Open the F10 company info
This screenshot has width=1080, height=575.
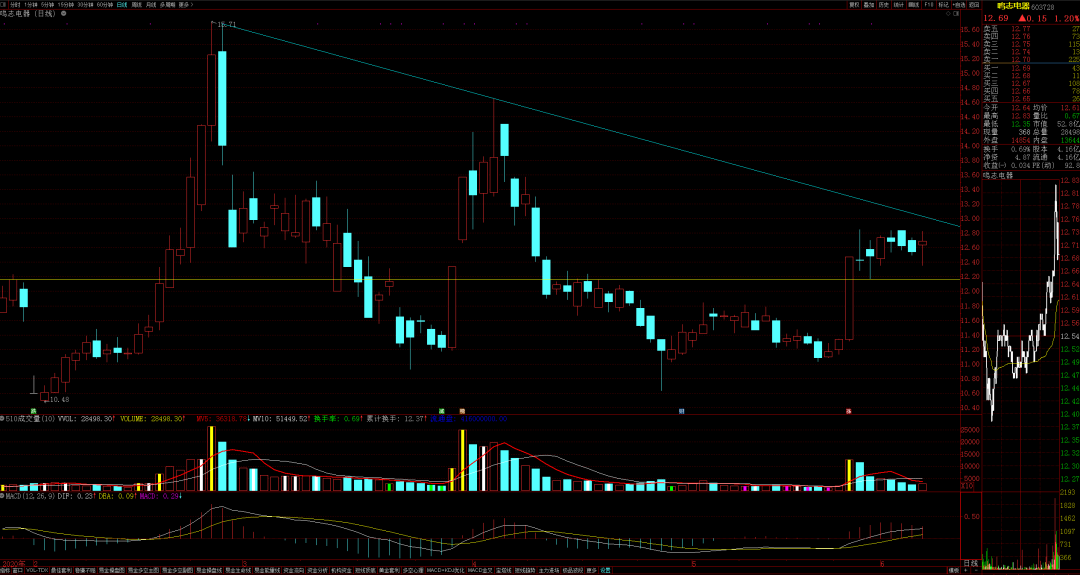point(928,5)
